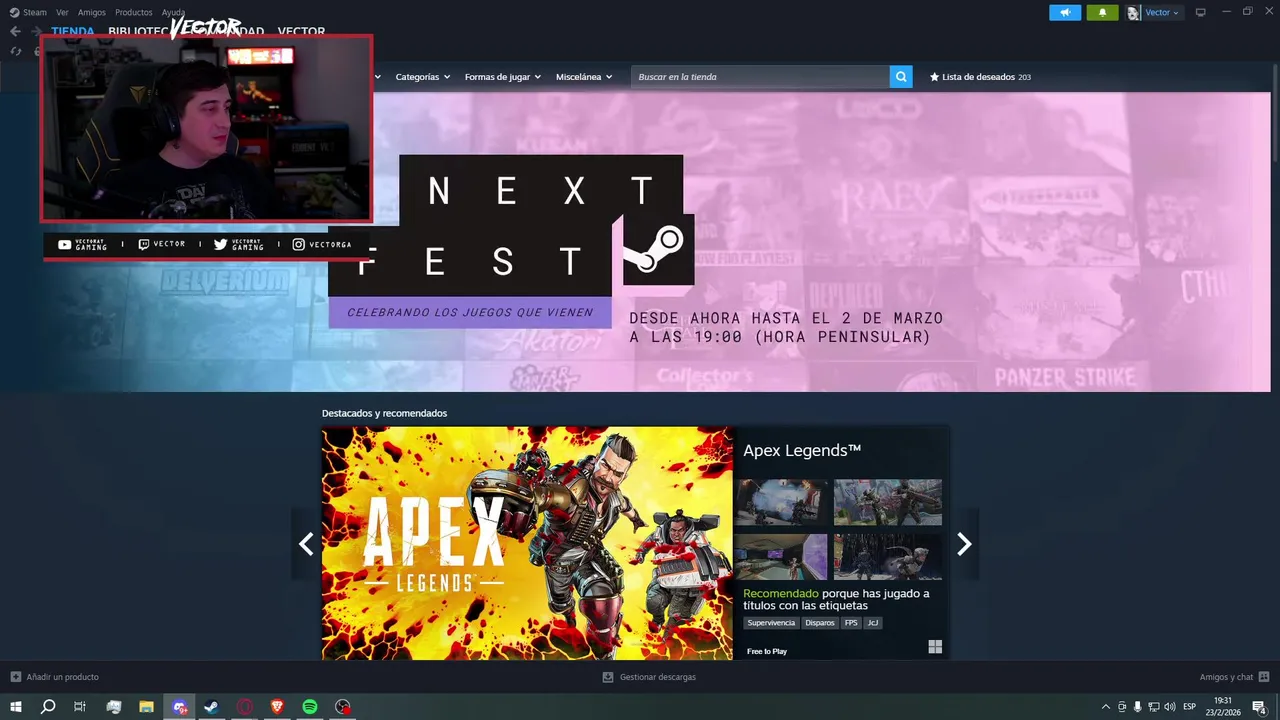
Task: Click the search magnifier button in store
Action: pos(901,77)
